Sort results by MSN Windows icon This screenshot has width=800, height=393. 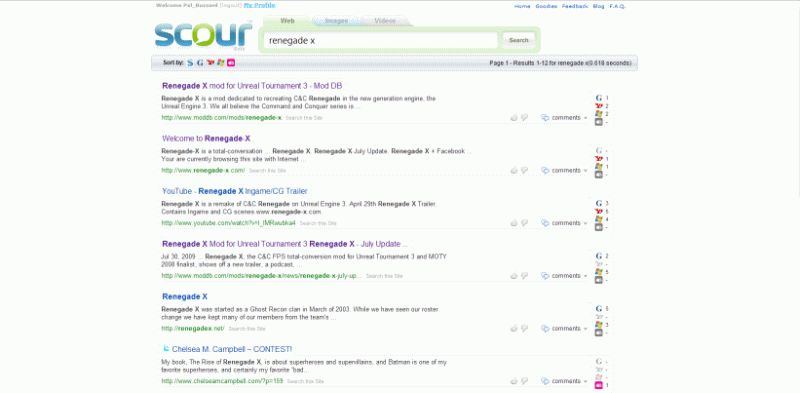tap(220, 63)
